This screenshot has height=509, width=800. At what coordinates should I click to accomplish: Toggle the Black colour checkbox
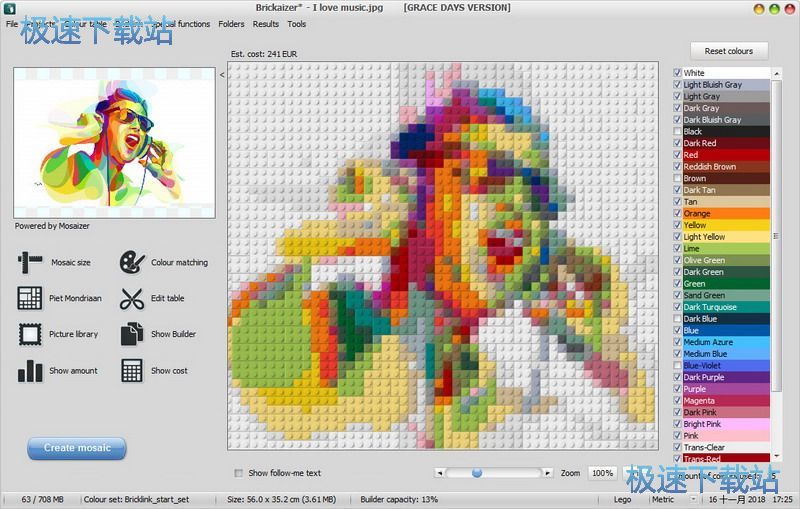click(x=678, y=131)
